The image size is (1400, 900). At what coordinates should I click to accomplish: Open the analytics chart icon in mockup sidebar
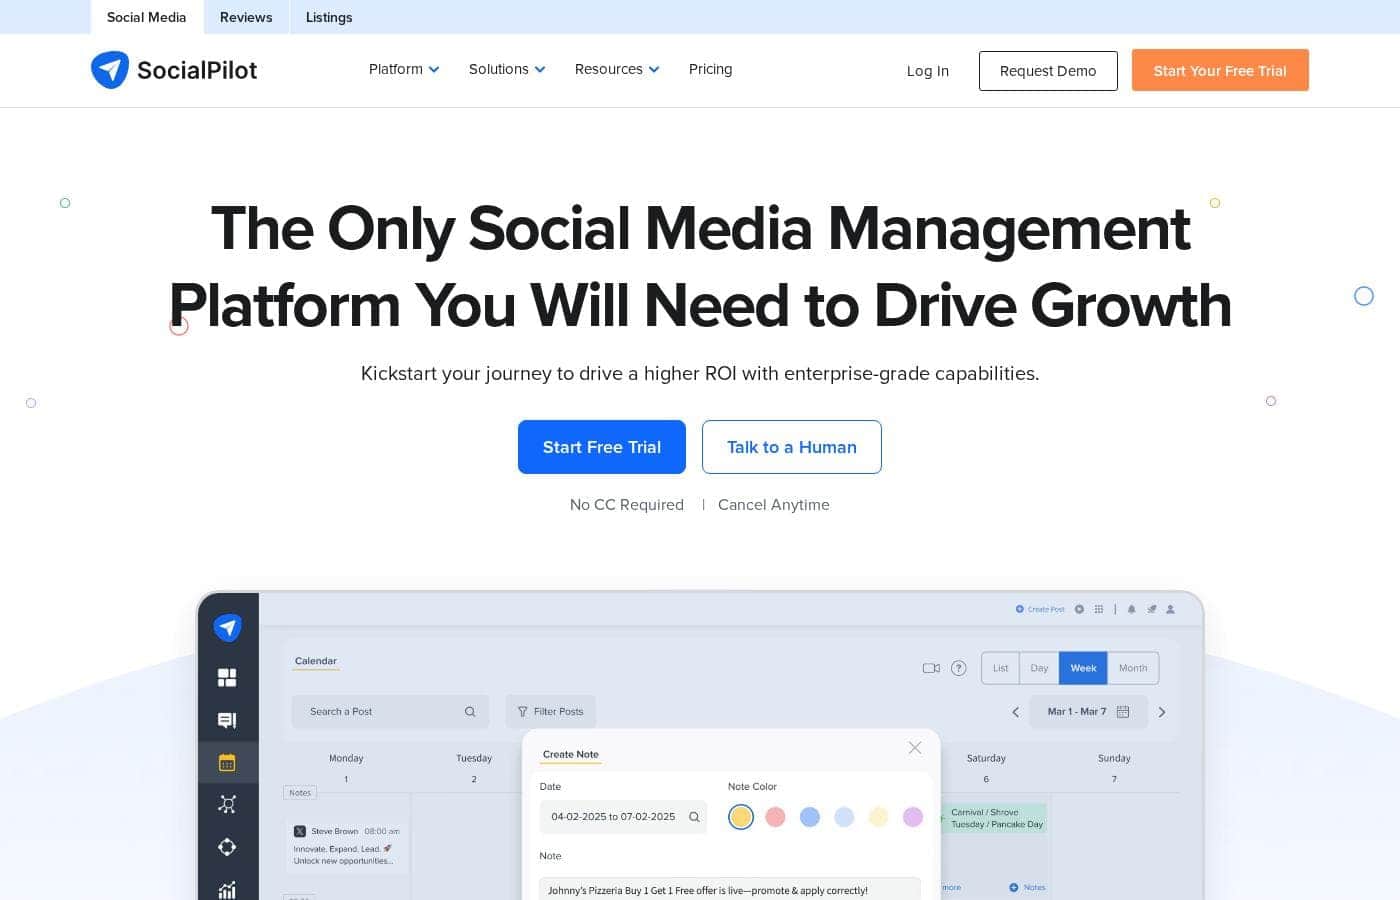tap(227, 889)
